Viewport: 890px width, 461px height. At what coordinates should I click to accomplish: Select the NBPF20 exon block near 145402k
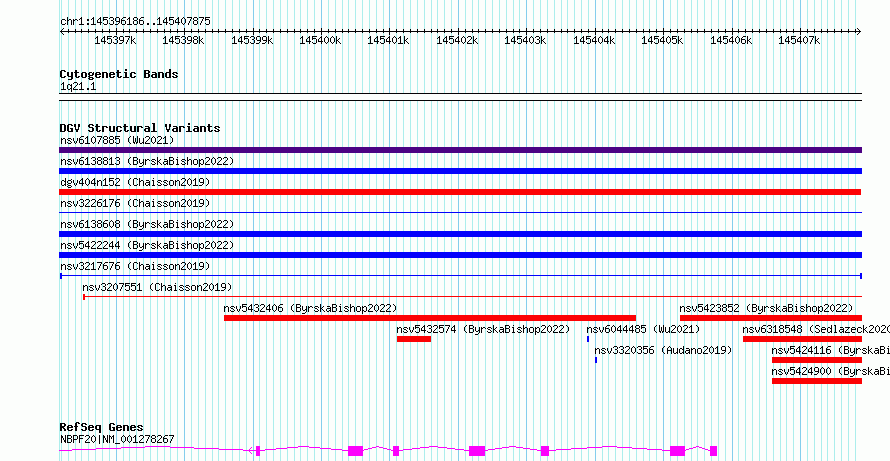pos(477,451)
